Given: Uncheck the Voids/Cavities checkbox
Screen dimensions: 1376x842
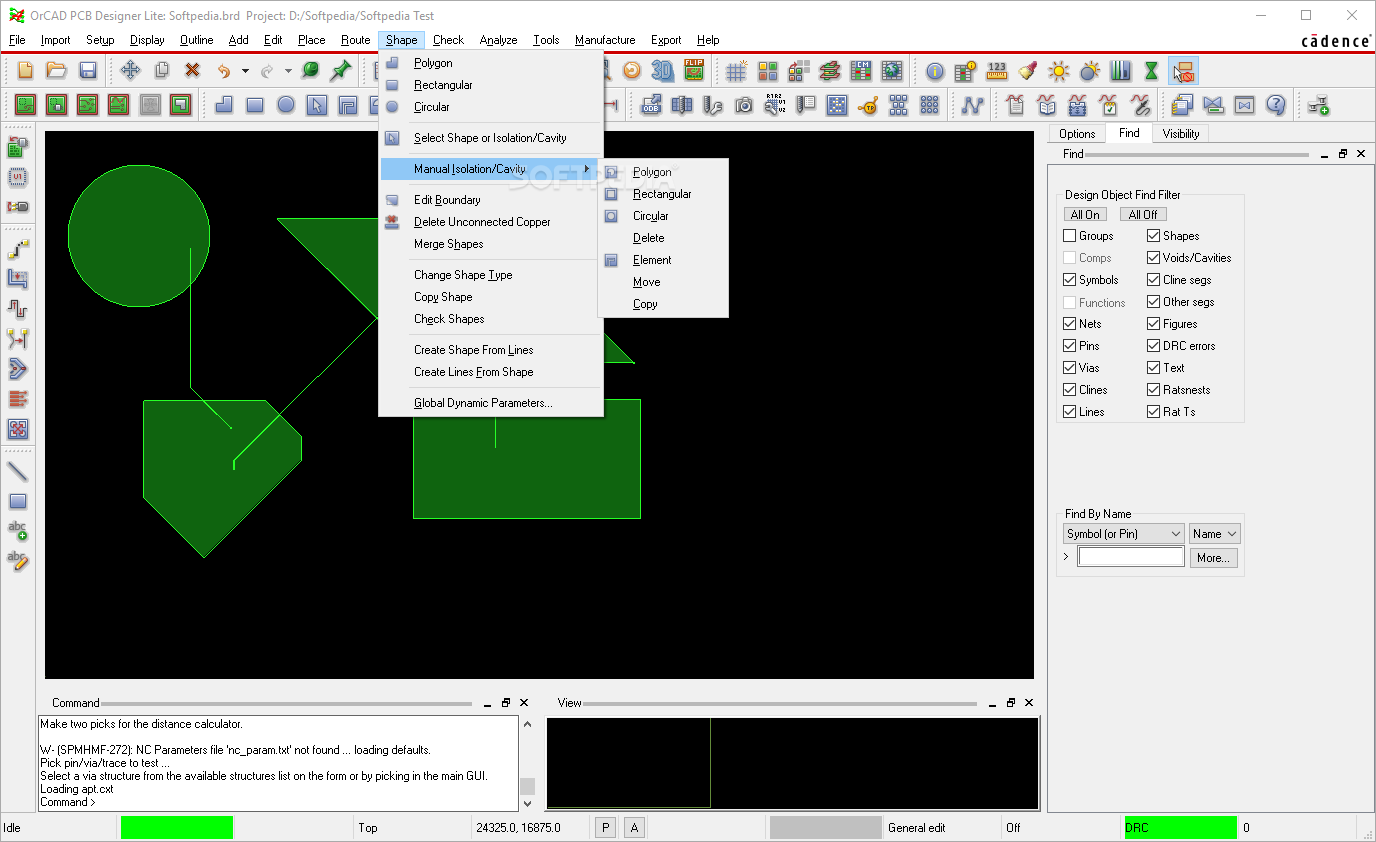Looking at the screenshot, I should click(x=1154, y=258).
